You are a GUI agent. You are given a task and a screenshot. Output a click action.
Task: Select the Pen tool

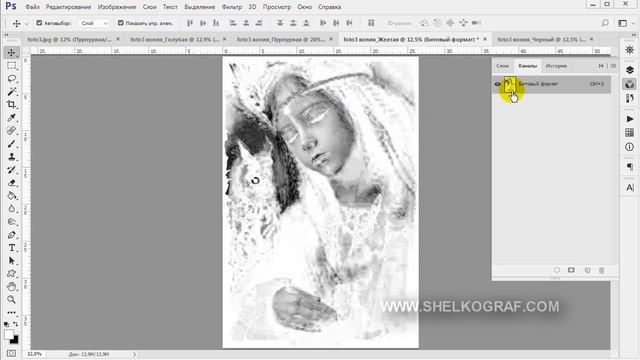[x=11, y=235]
